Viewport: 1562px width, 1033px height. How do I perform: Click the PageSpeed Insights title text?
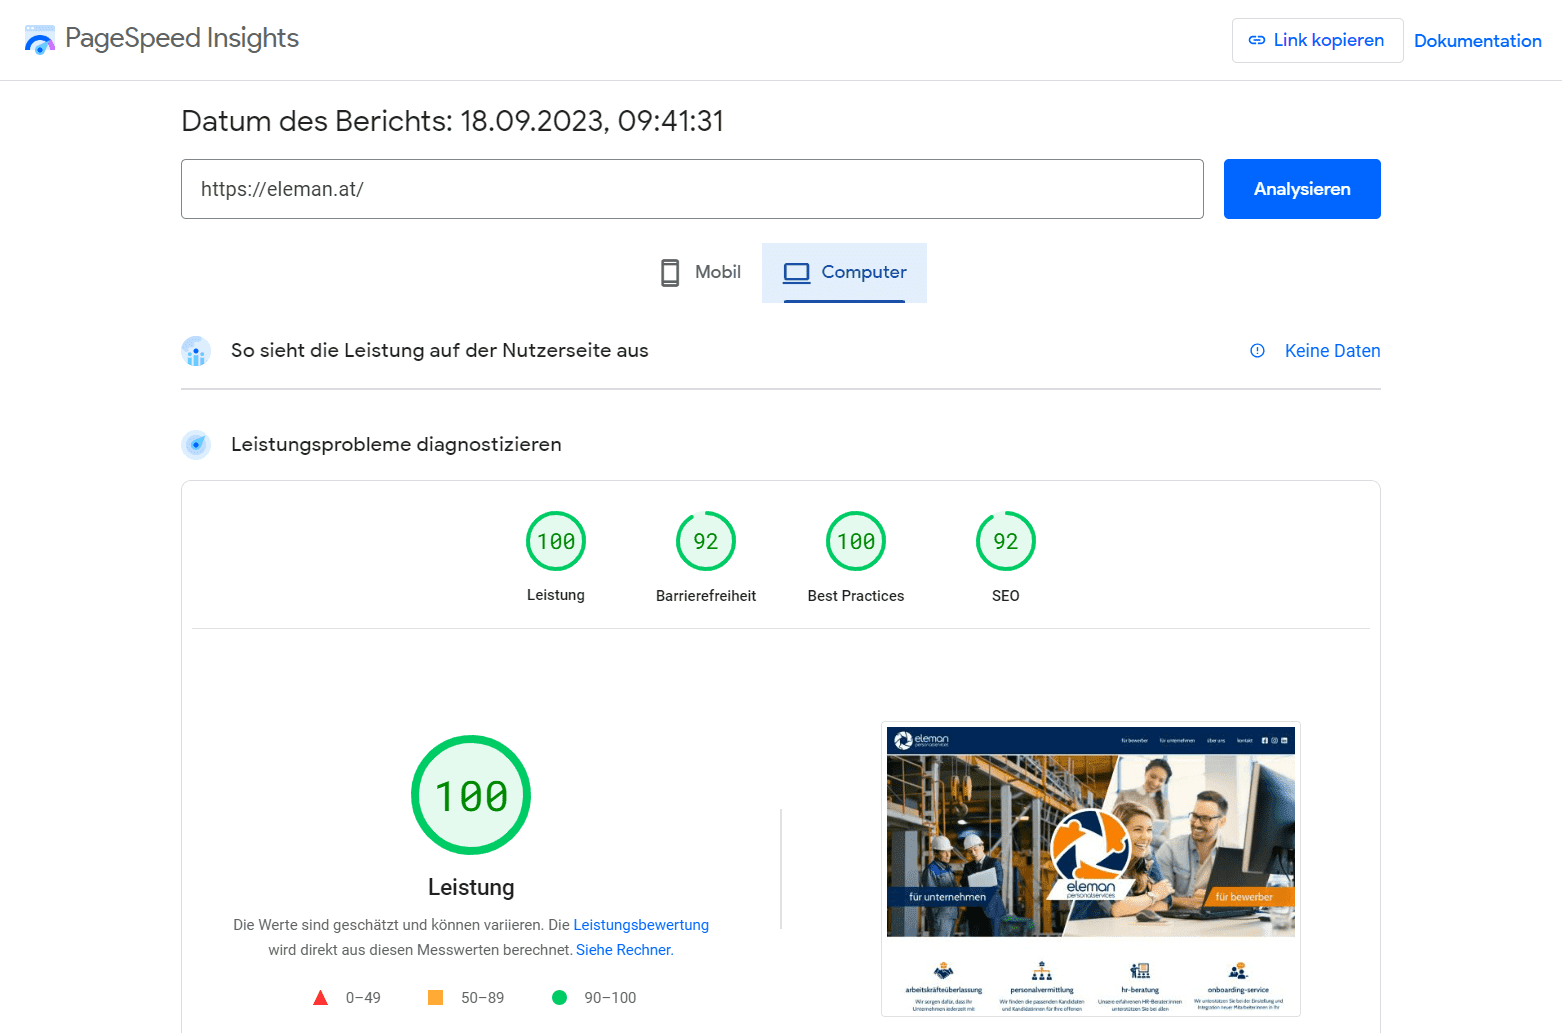pos(182,38)
